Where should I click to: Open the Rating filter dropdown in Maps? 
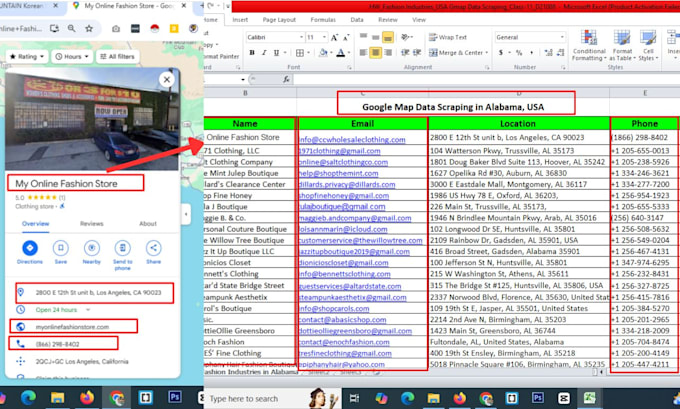(27, 56)
